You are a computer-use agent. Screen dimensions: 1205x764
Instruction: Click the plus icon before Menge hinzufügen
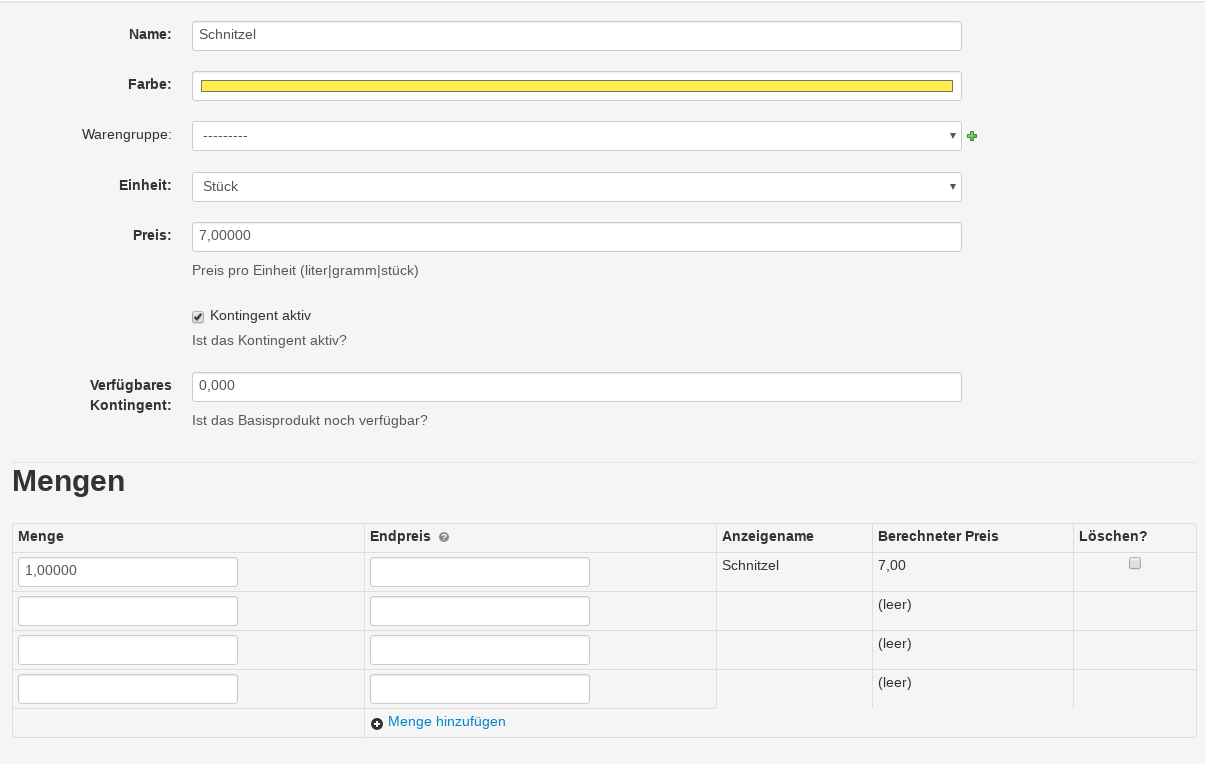(x=377, y=723)
